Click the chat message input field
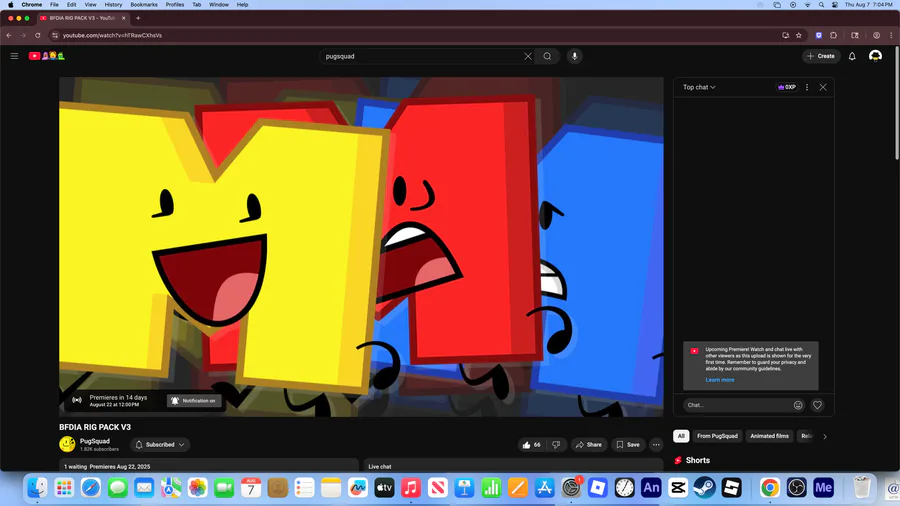900x506 pixels. 738,405
